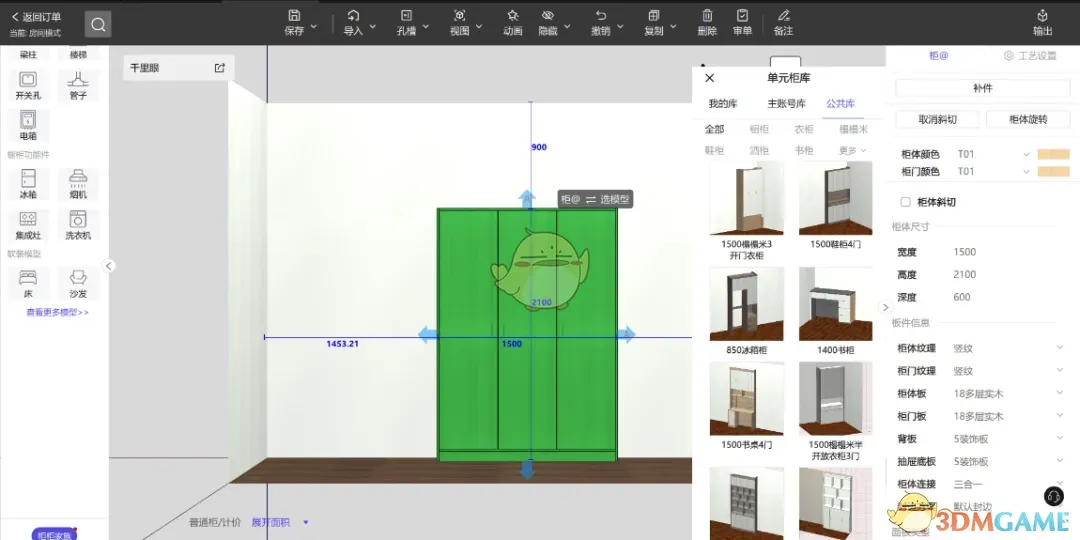Click the upward blue resize arrow on cabinet
Viewport: 1080px width, 540px height.
[527, 200]
